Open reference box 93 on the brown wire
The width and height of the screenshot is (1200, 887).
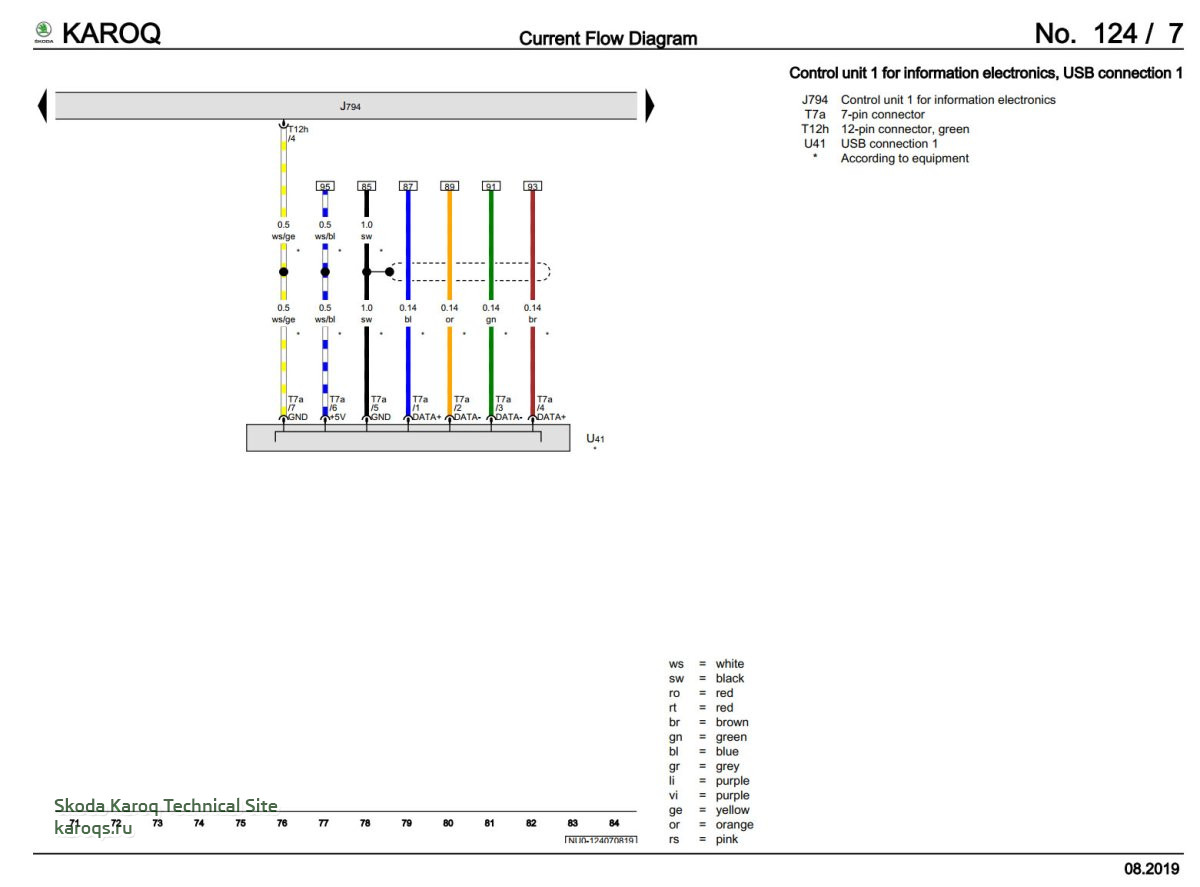click(x=532, y=186)
